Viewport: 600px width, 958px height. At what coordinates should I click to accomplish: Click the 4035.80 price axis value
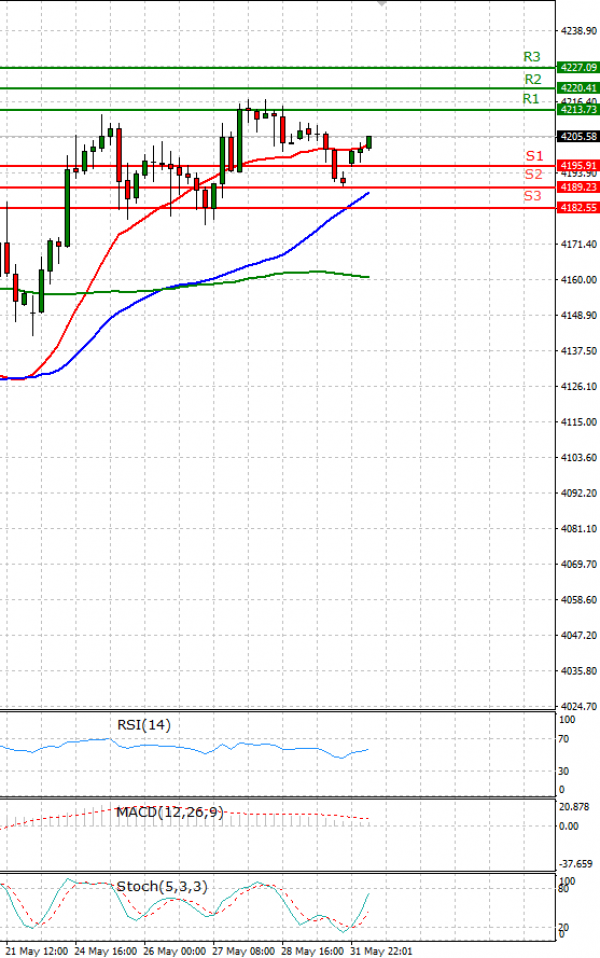579,671
